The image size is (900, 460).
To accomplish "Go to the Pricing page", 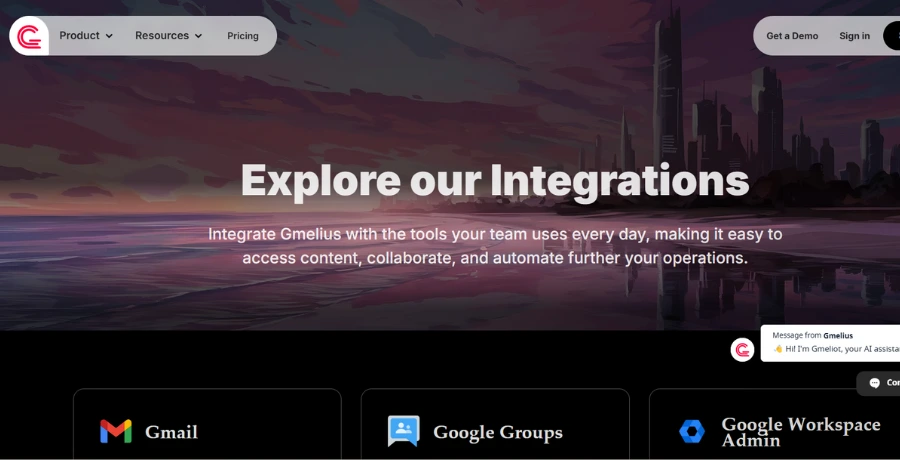I will (243, 36).
